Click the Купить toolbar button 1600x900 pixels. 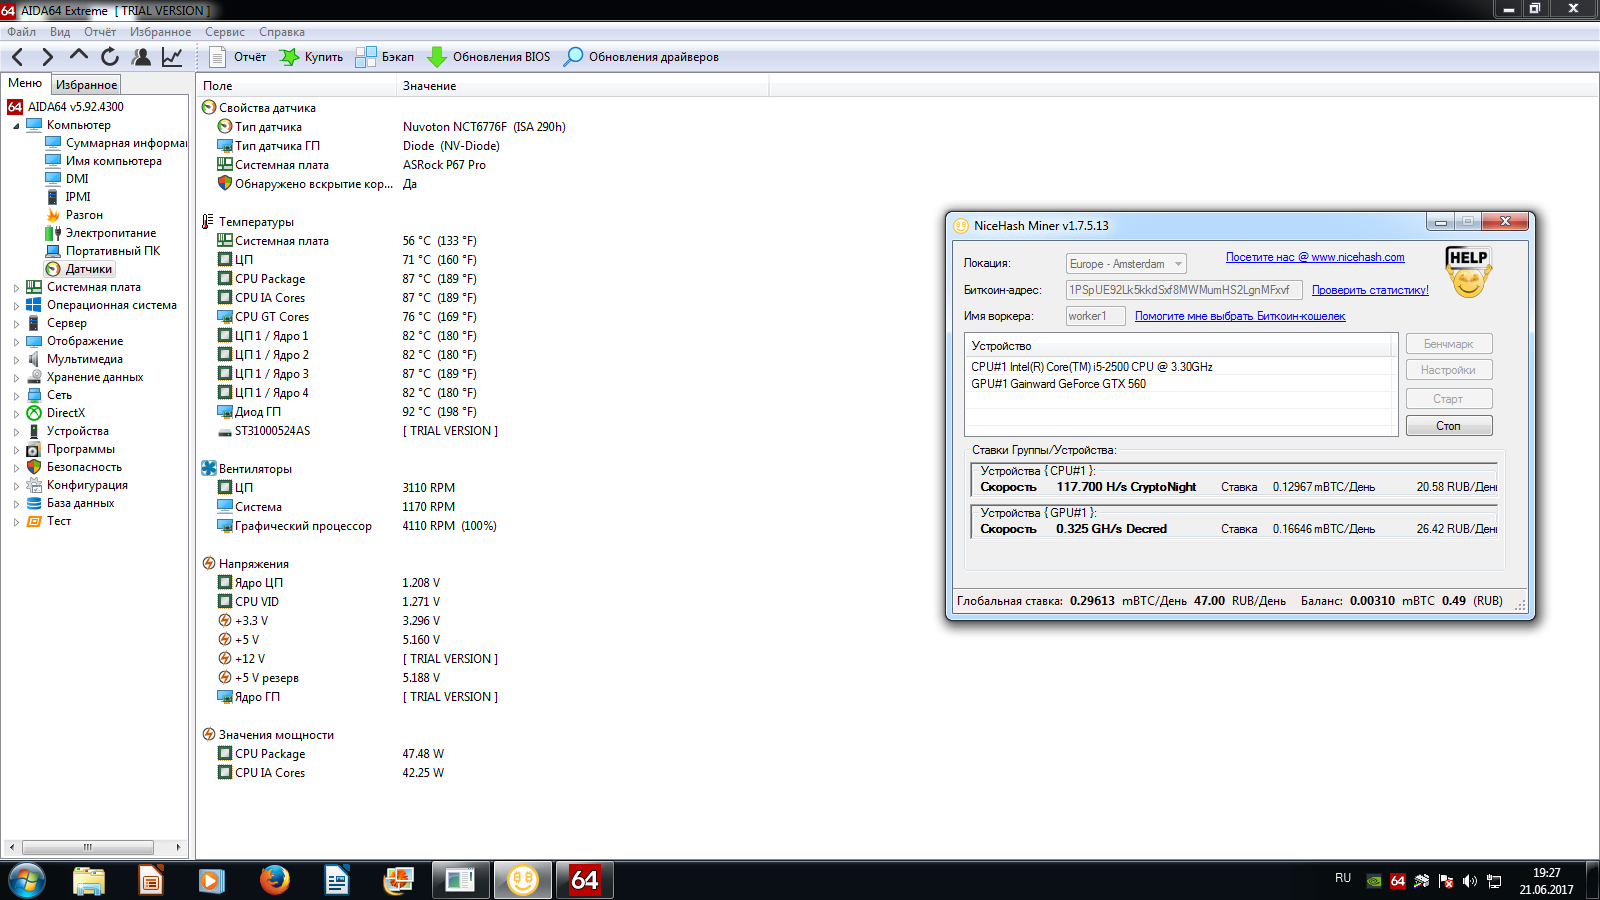(311, 57)
